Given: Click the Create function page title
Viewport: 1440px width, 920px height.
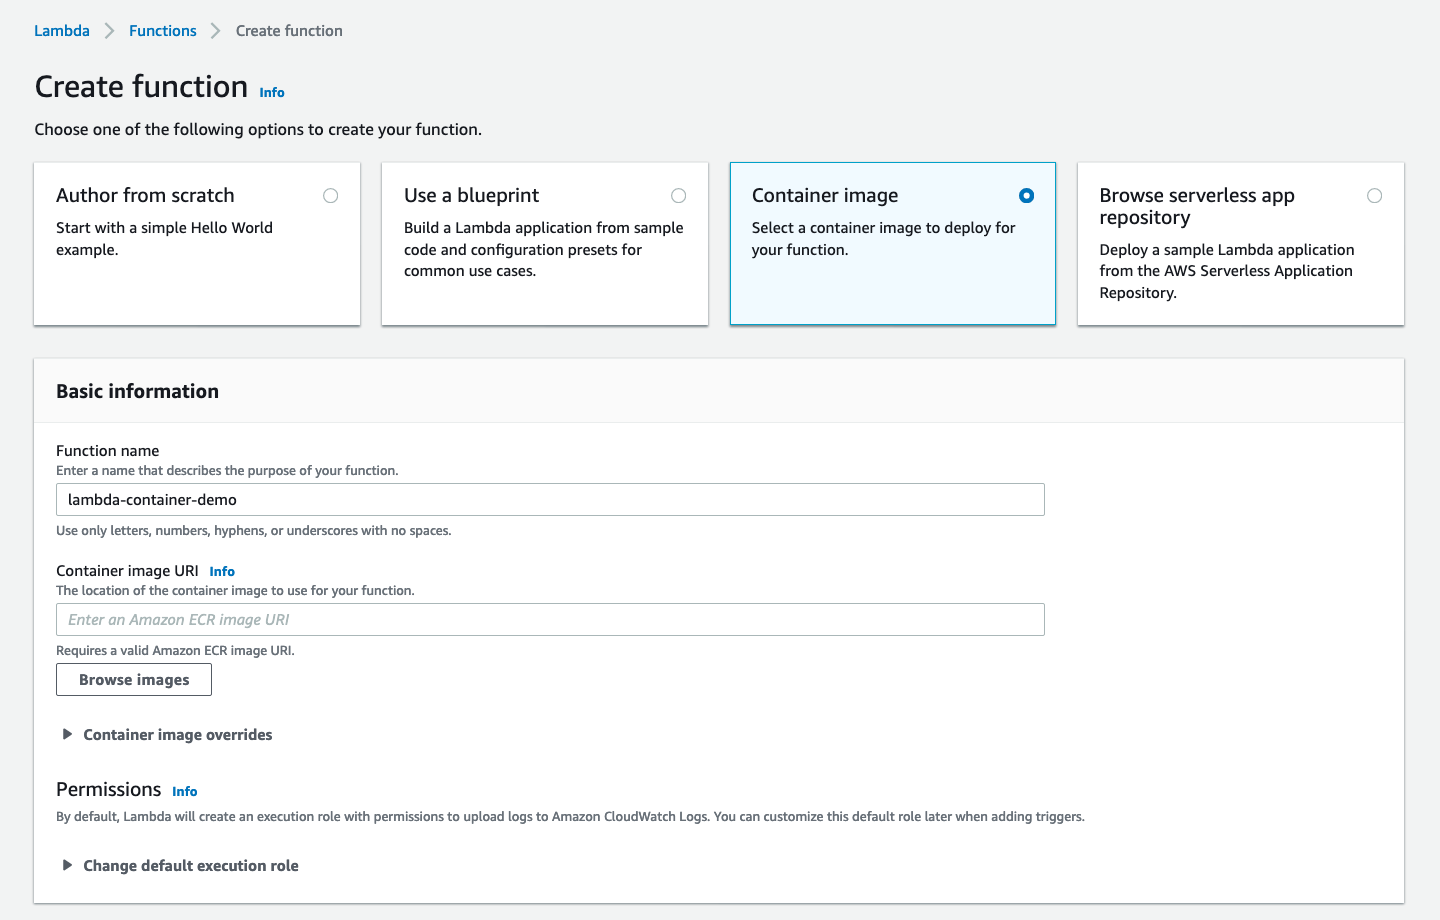Looking at the screenshot, I should pyautogui.click(x=141, y=87).
